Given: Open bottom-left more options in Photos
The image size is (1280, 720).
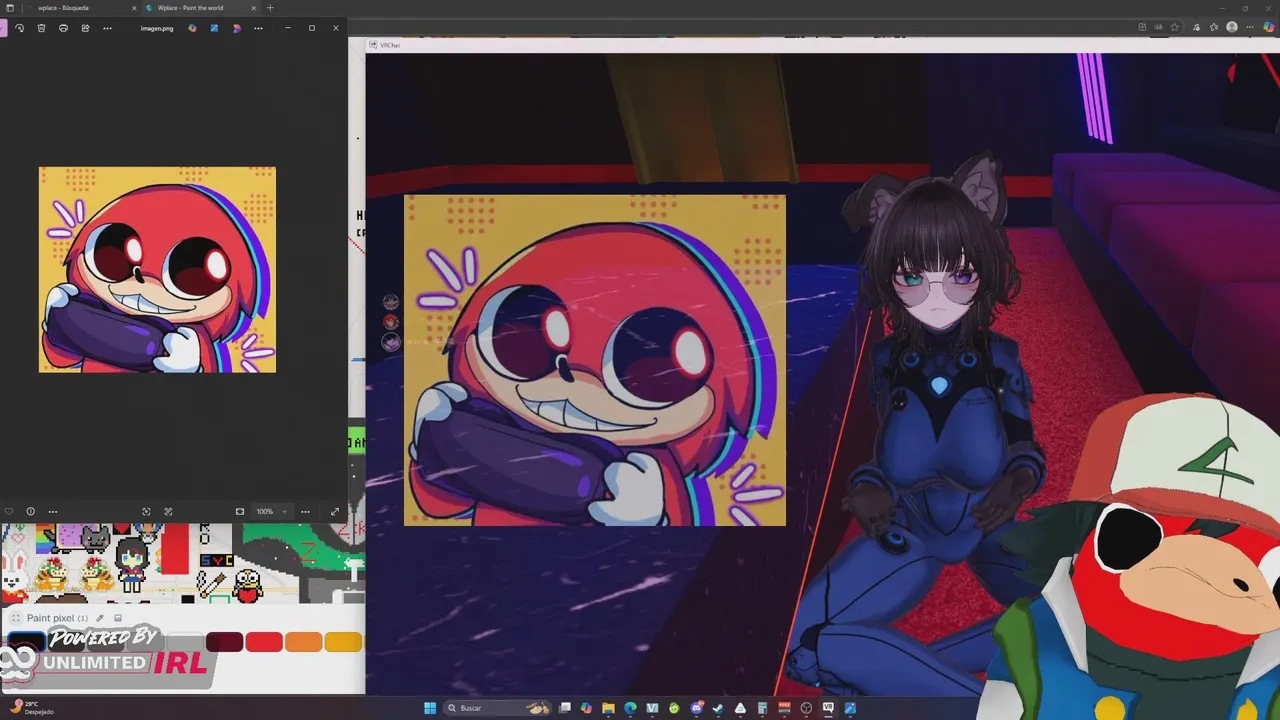Looking at the screenshot, I should point(53,511).
